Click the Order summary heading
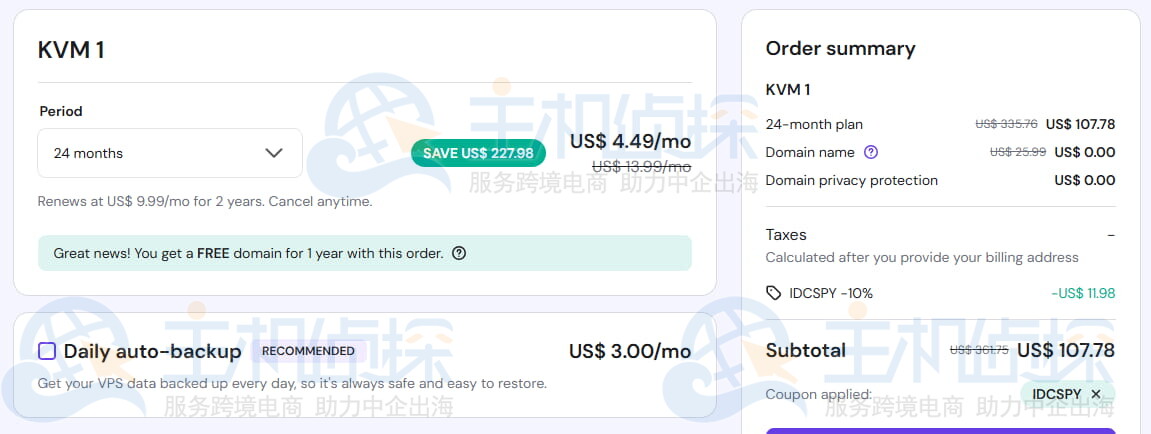 coord(840,48)
